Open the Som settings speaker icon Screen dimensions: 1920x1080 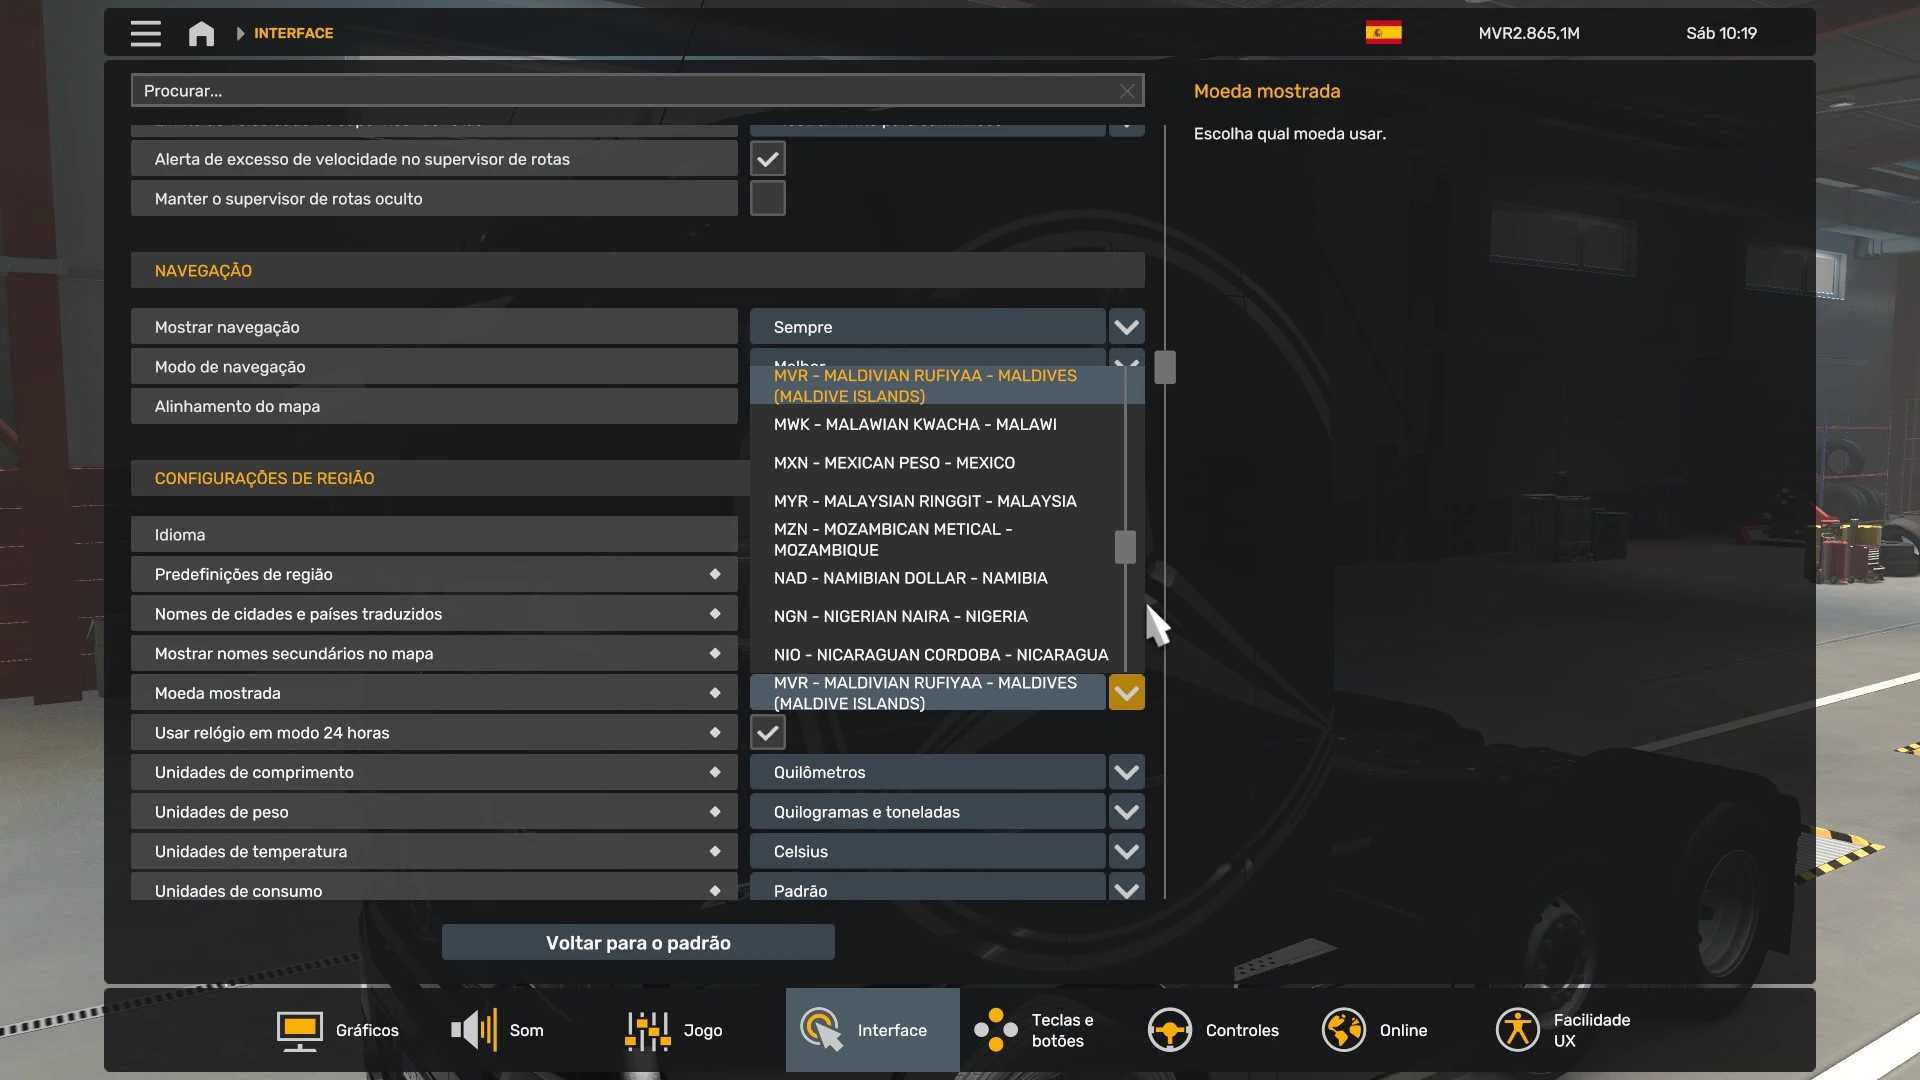[x=474, y=1030]
